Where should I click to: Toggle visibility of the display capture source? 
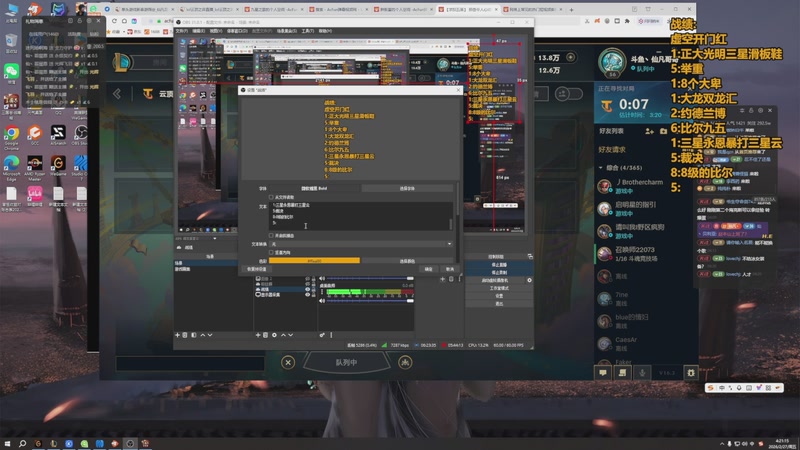(308, 294)
